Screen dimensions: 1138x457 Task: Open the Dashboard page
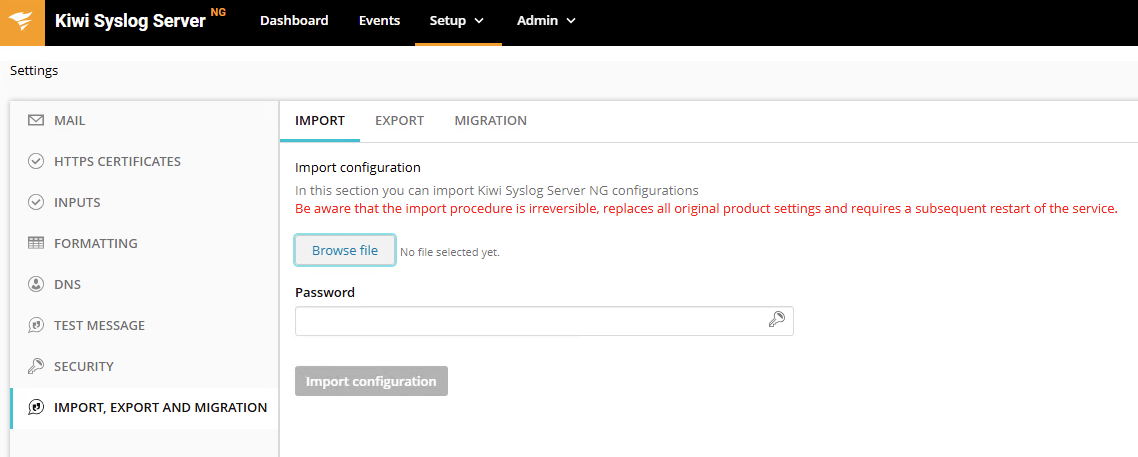point(294,21)
